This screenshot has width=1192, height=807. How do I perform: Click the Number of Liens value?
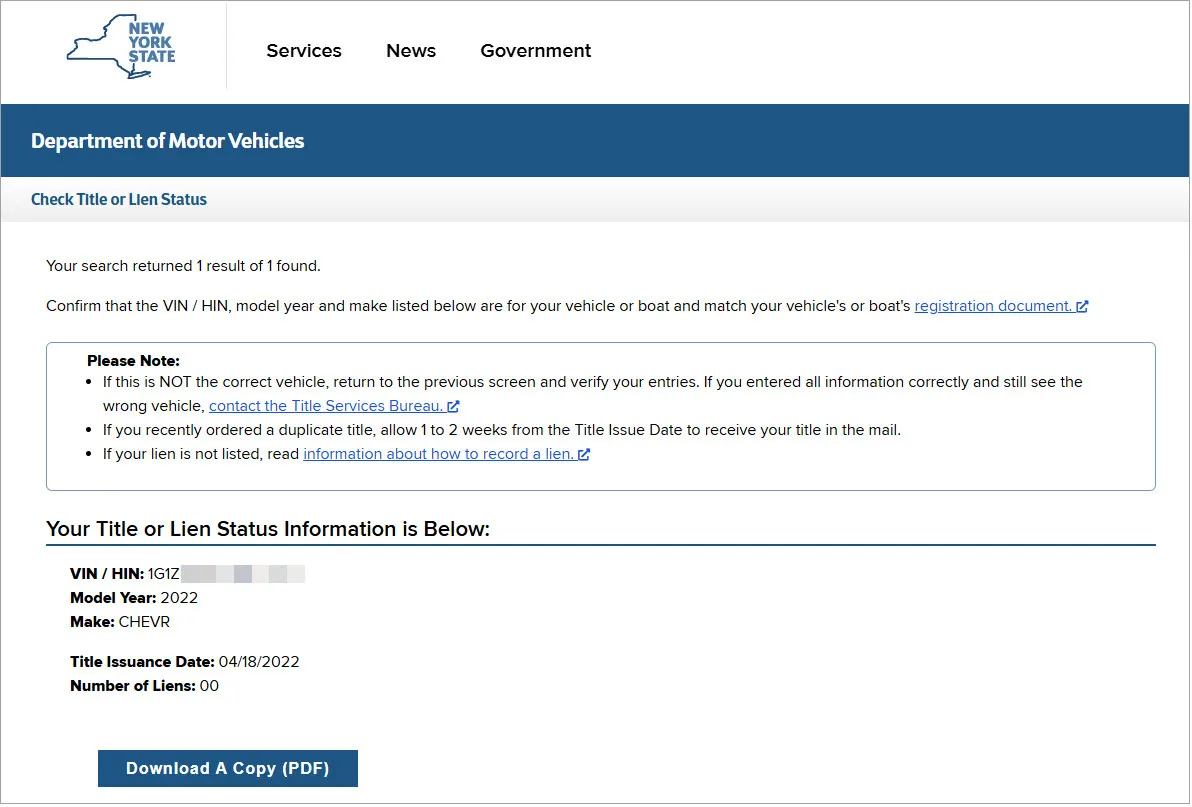(x=207, y=686)
